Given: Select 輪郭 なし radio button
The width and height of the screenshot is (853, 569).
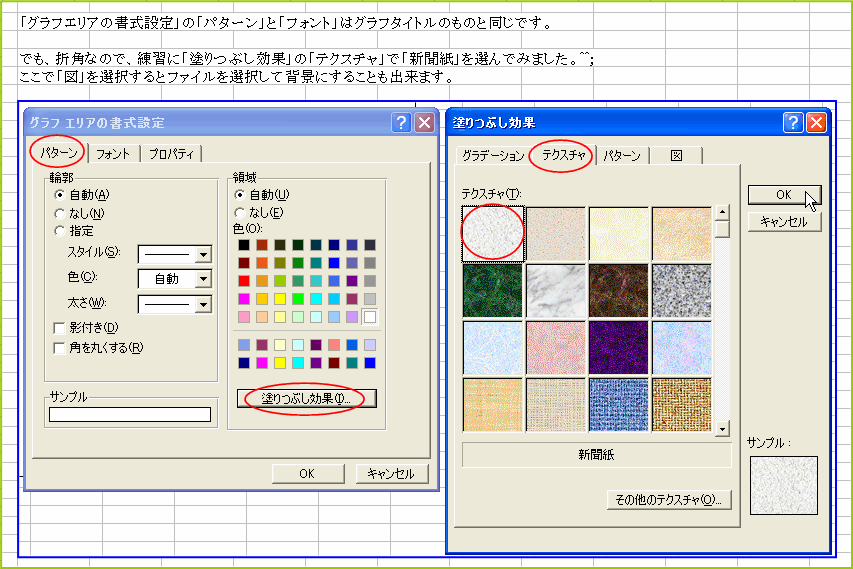Looking at the screenshot, I should [x=60, y=213].
